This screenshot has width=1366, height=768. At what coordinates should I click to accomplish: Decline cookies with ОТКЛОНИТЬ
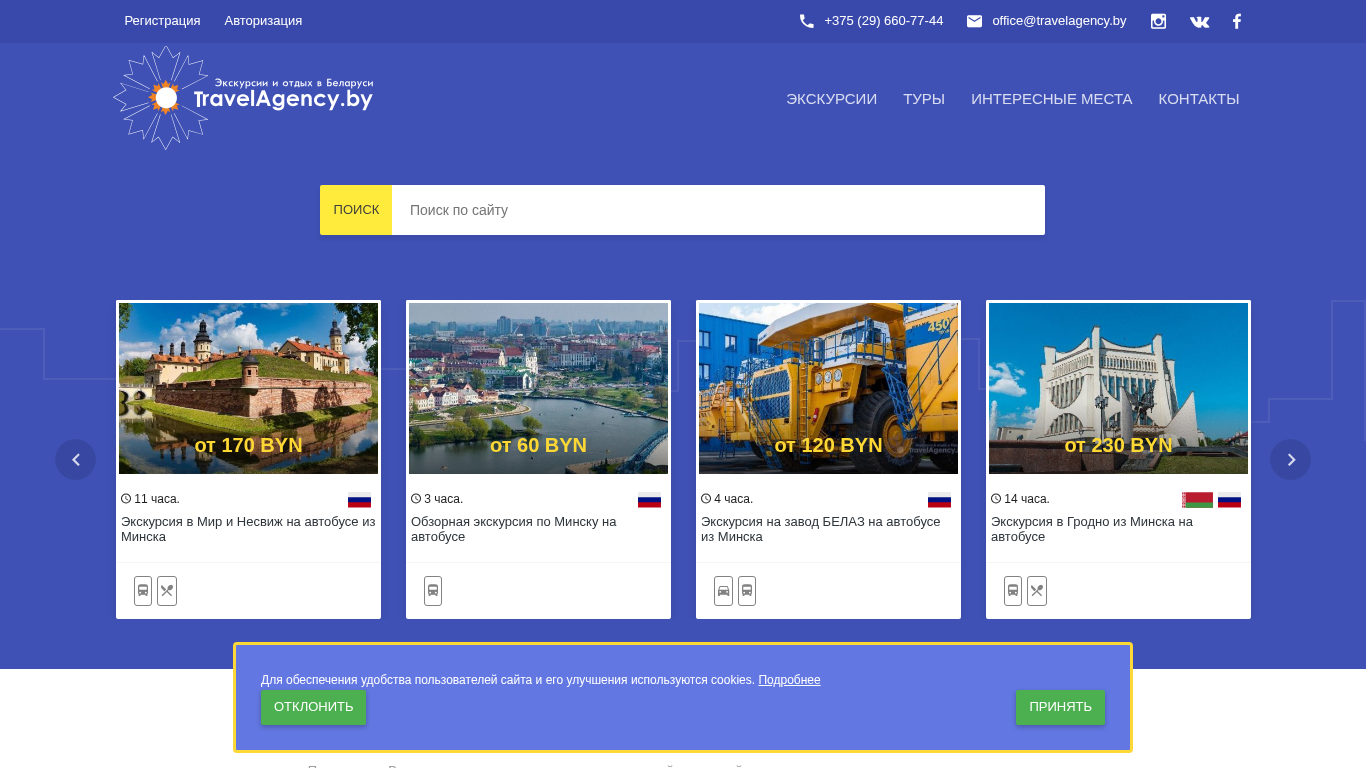(314, 707)
